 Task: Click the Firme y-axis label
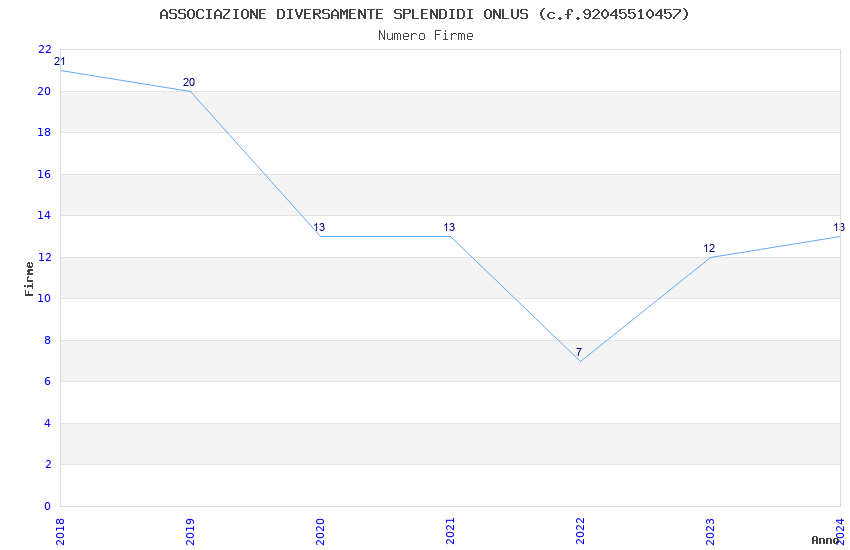click(29, 279)
